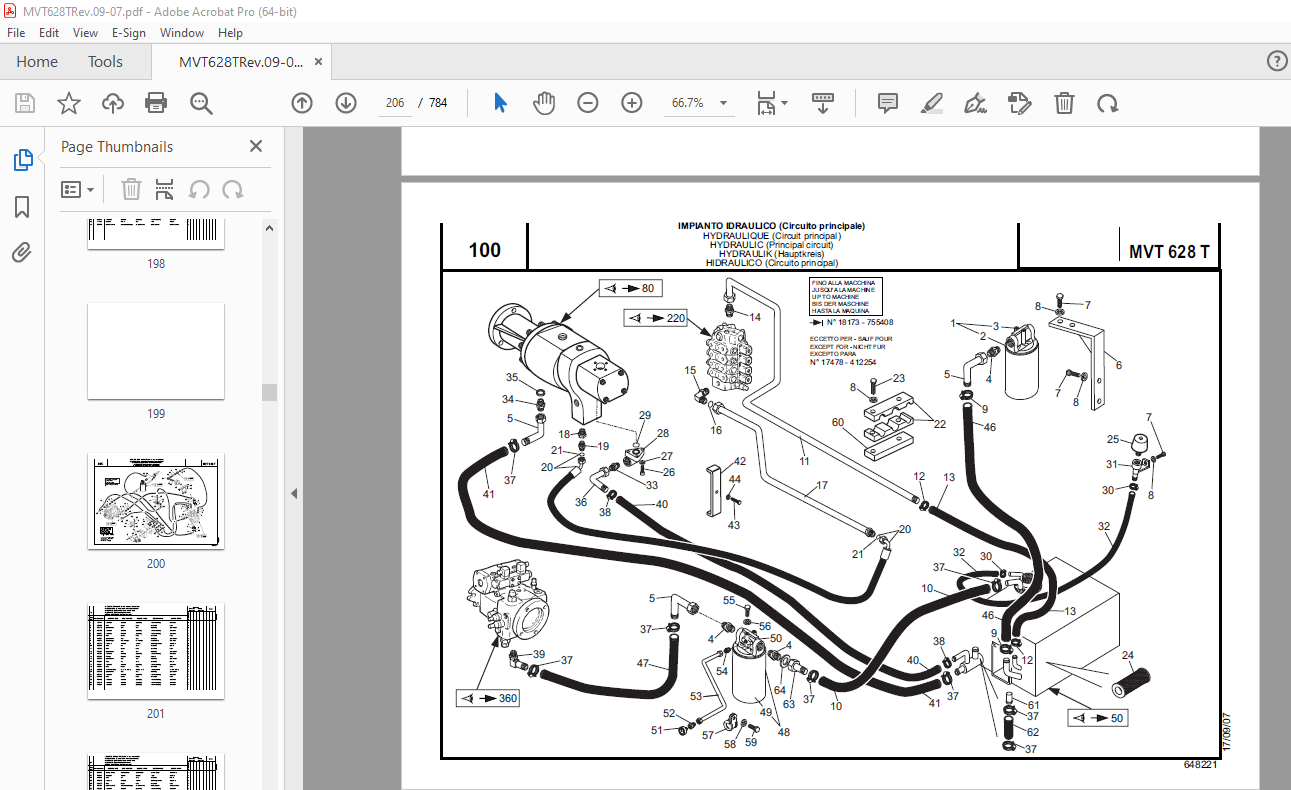The height and width of the screenshot is (790, 1291).
Task: Close the Page Thumbnails panel
Action: 256,146
